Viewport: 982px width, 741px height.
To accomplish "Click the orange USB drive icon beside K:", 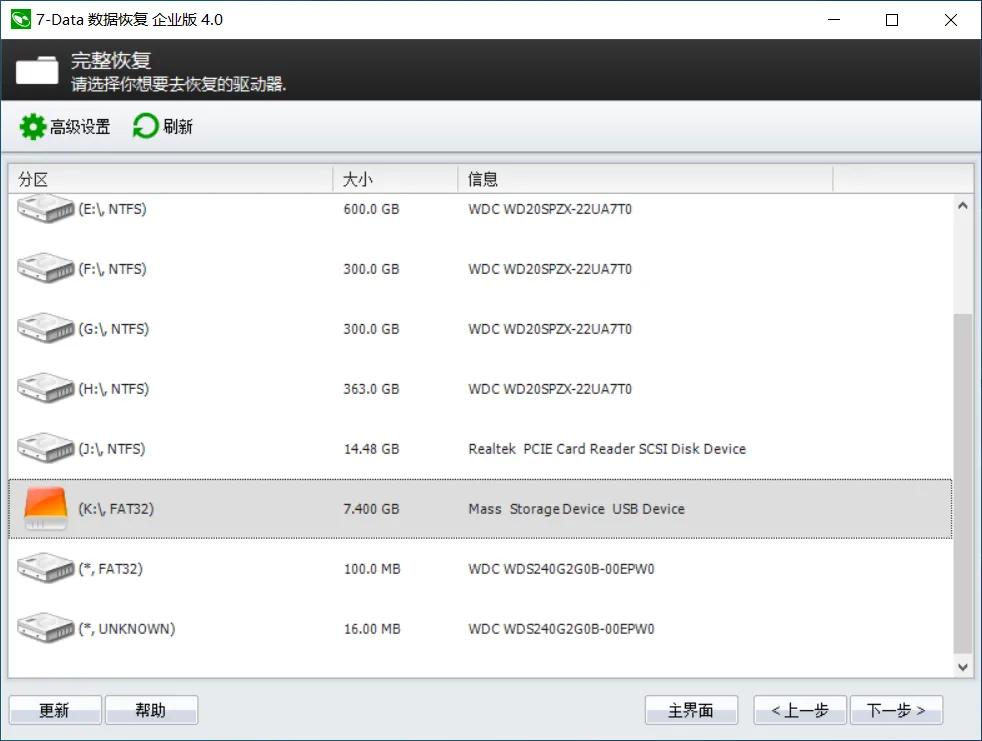I will (x=46, y=508).
